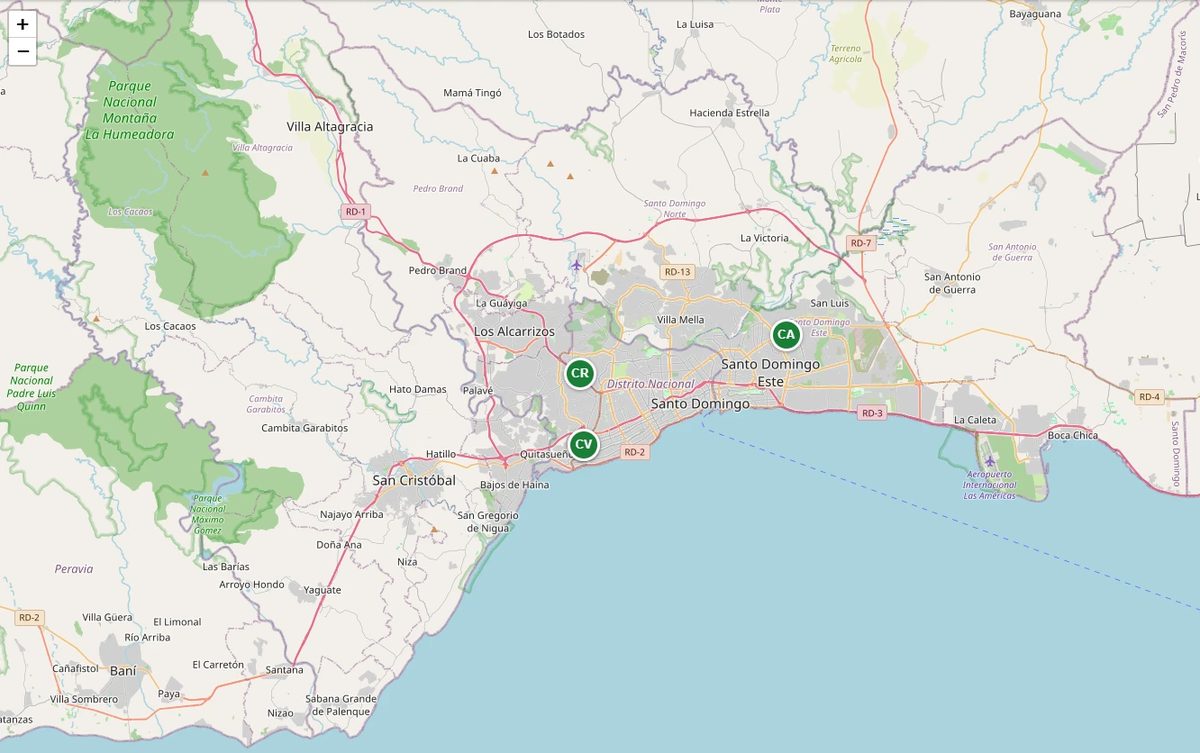Click the 'Baní' town label
The image size is (1200, 753).
tap(124, 670)
